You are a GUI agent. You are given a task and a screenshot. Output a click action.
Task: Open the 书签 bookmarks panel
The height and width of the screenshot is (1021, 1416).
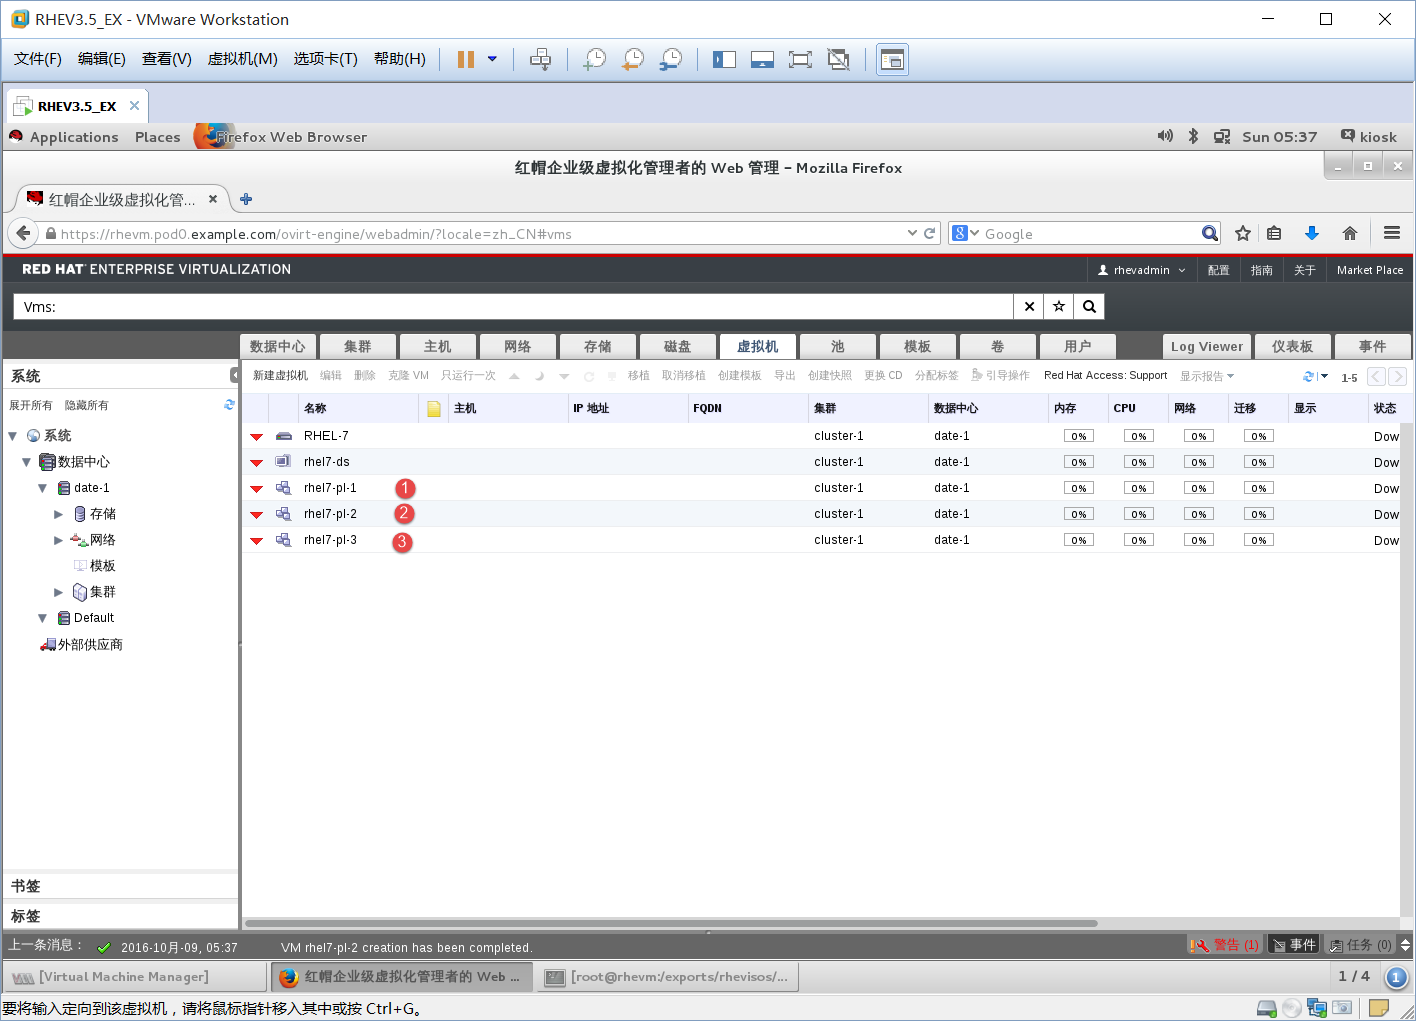tap(120, 886)
